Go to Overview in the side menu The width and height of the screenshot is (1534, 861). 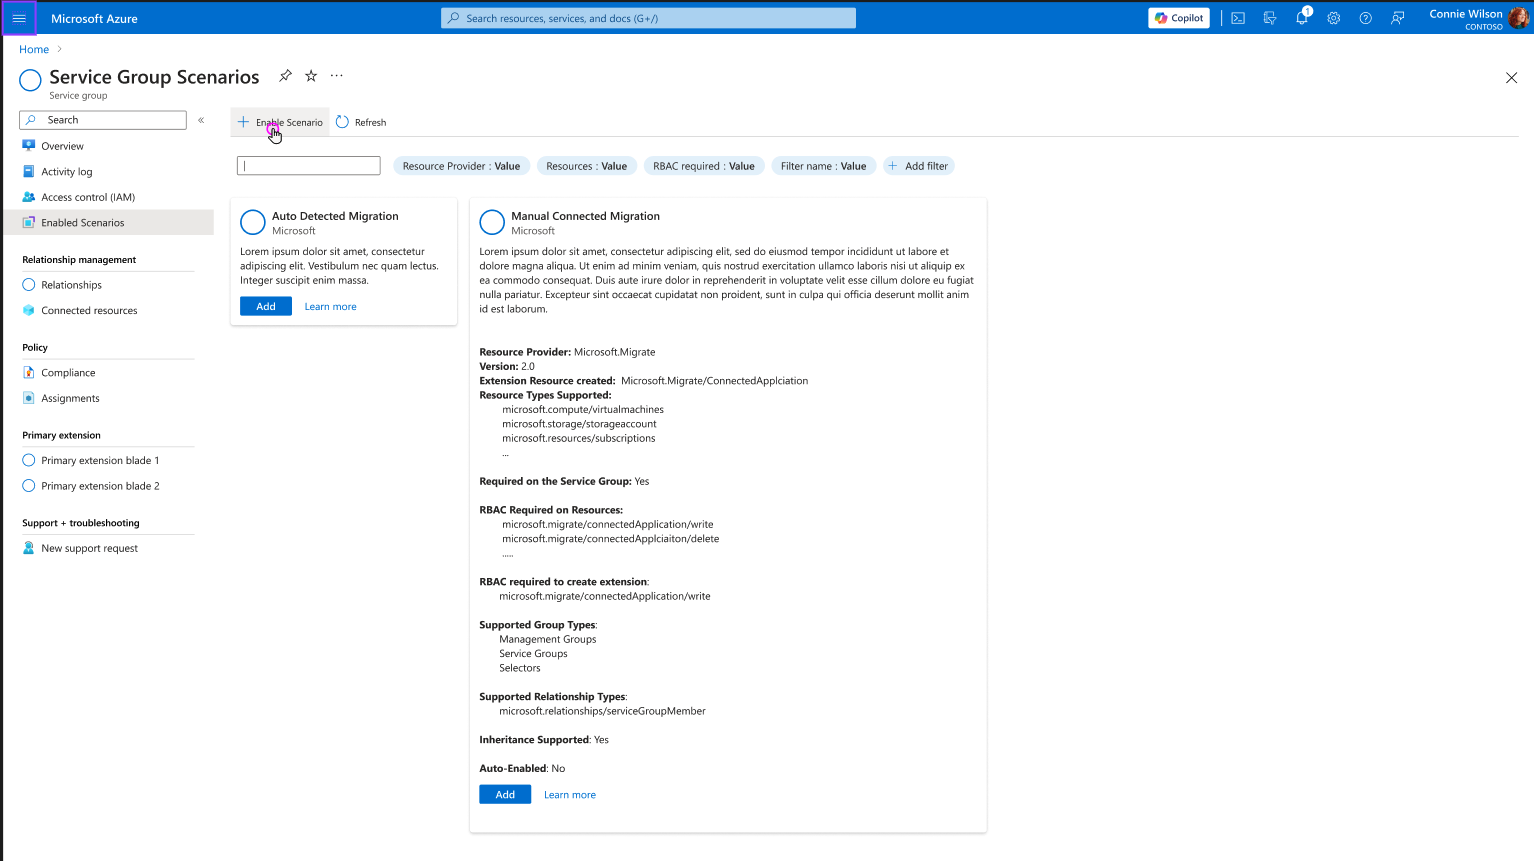pos(62,146)
